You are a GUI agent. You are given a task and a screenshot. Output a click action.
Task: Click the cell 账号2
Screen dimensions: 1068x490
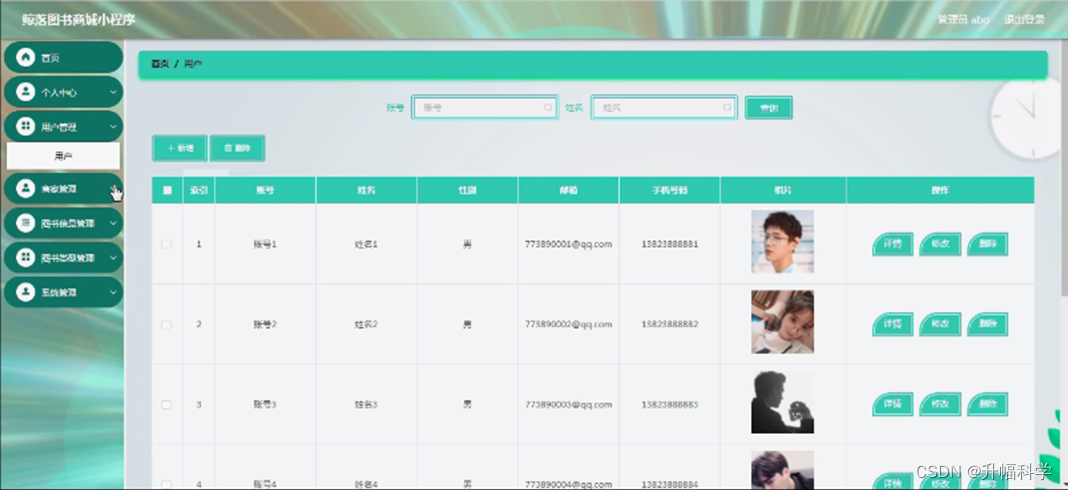(265, 324)
